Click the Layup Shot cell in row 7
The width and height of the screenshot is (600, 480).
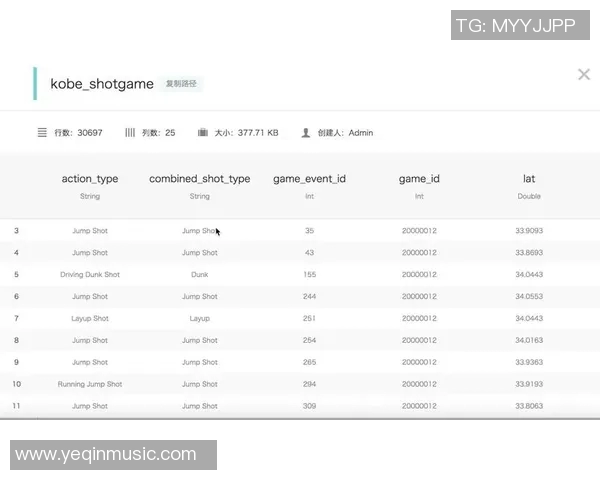coord(90,319)
